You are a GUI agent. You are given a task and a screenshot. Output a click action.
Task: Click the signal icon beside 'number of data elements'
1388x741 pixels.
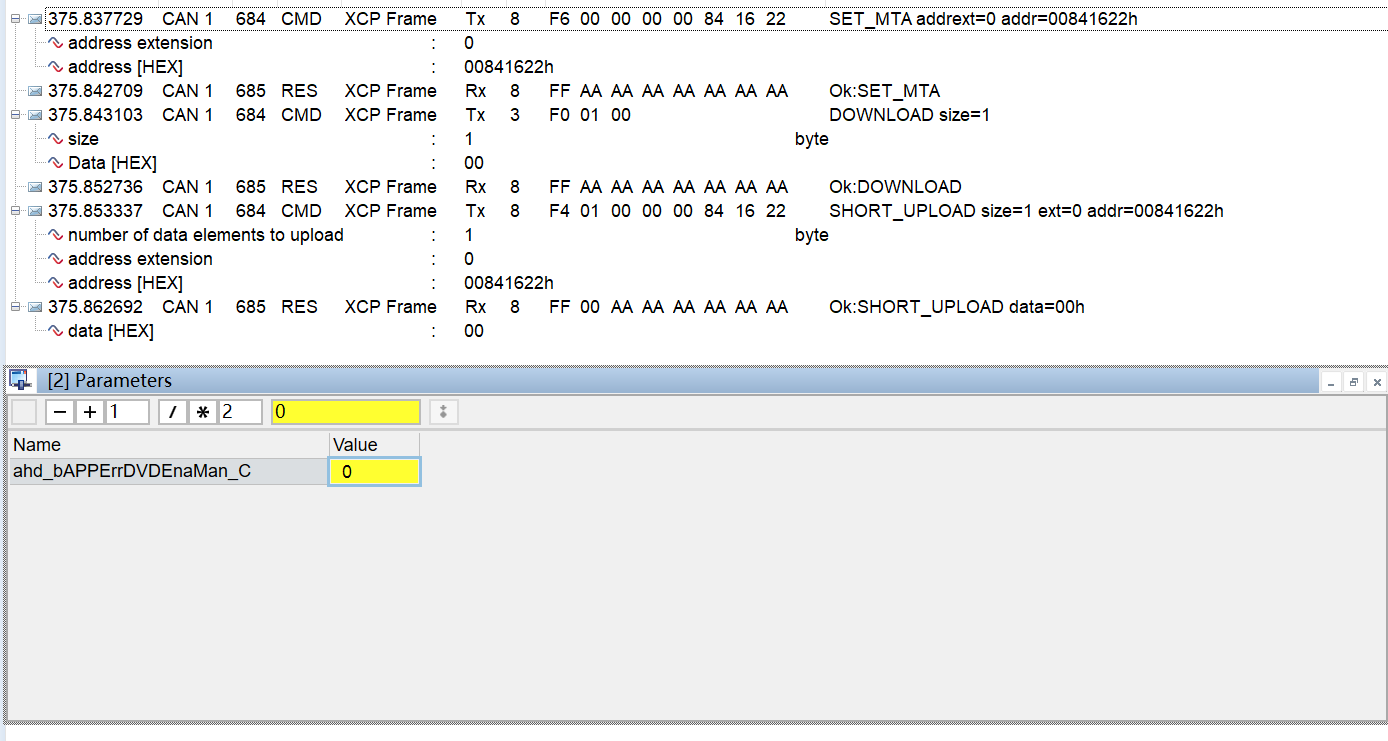click(x=56, y=235)
